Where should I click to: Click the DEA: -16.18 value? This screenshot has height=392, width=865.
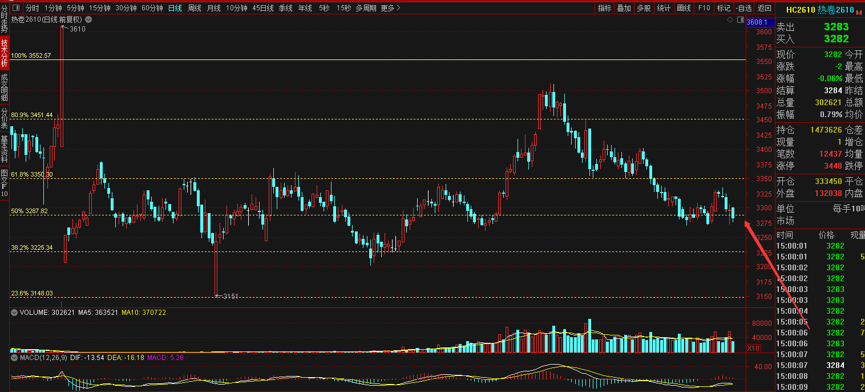click(126, 358)
